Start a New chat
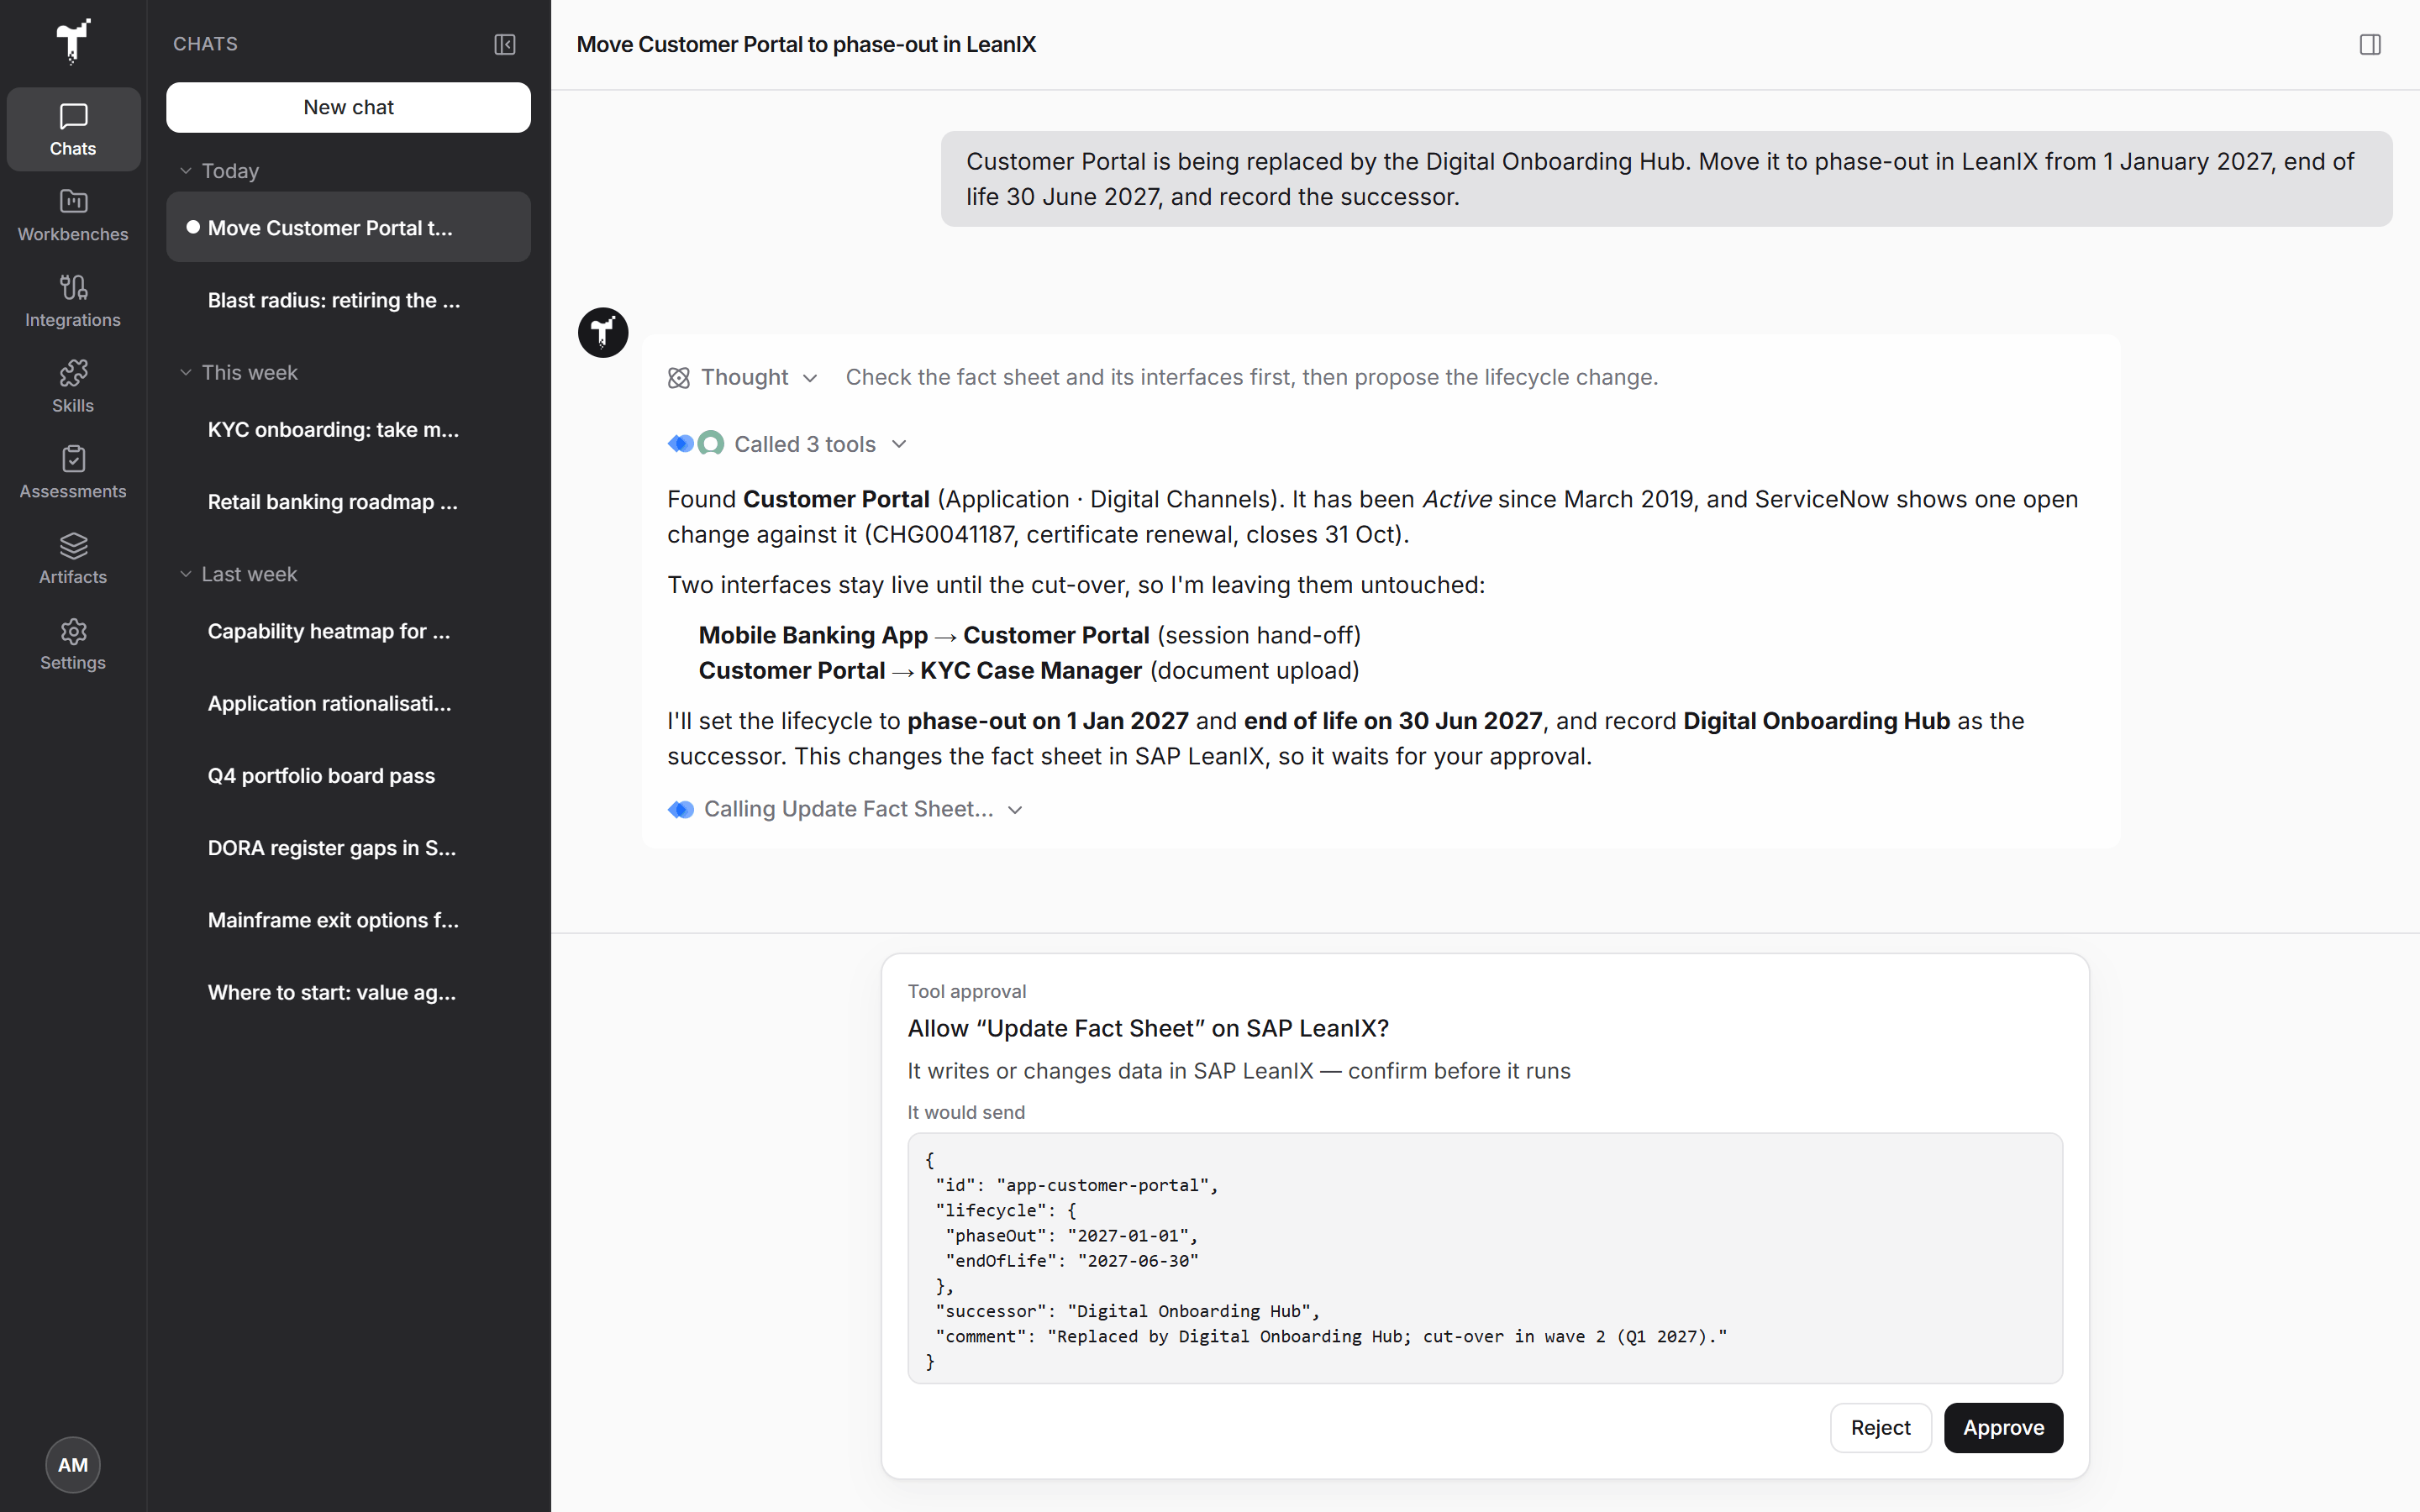This screenshot has width=2420, height=1512. point(348,107)
